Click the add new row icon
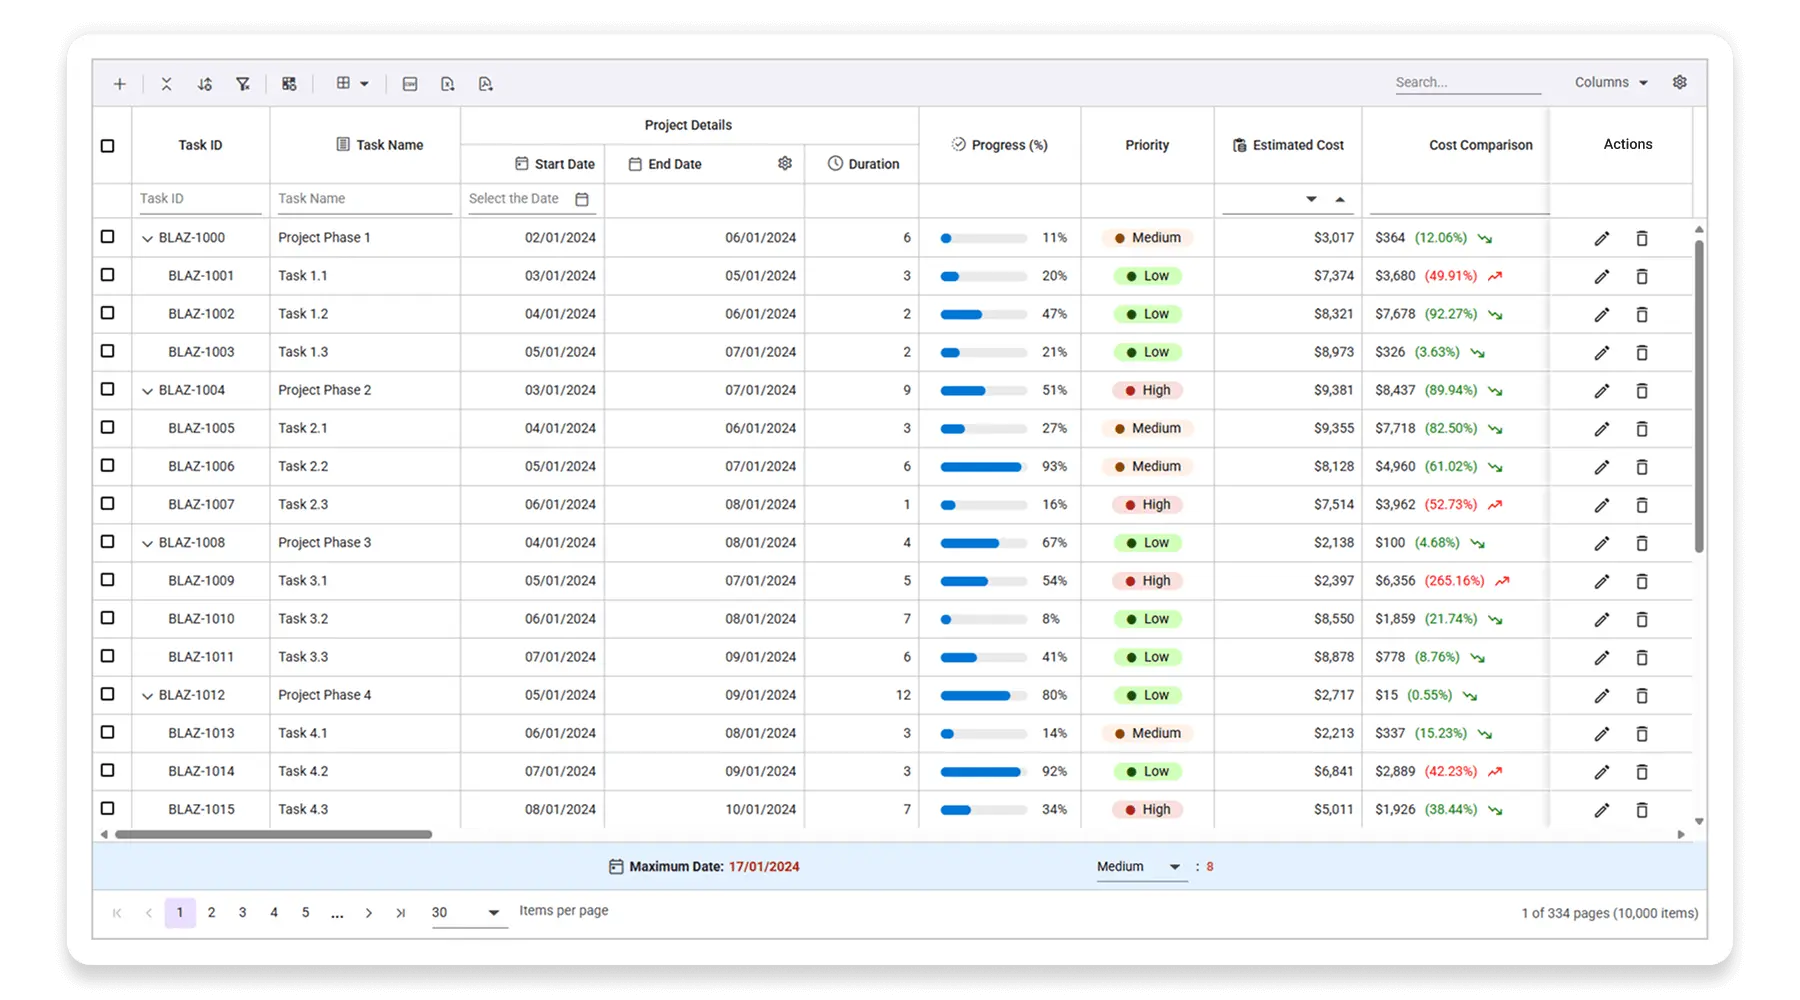This screenshot has height=1000, width=1800. click(x=119, y=83)
